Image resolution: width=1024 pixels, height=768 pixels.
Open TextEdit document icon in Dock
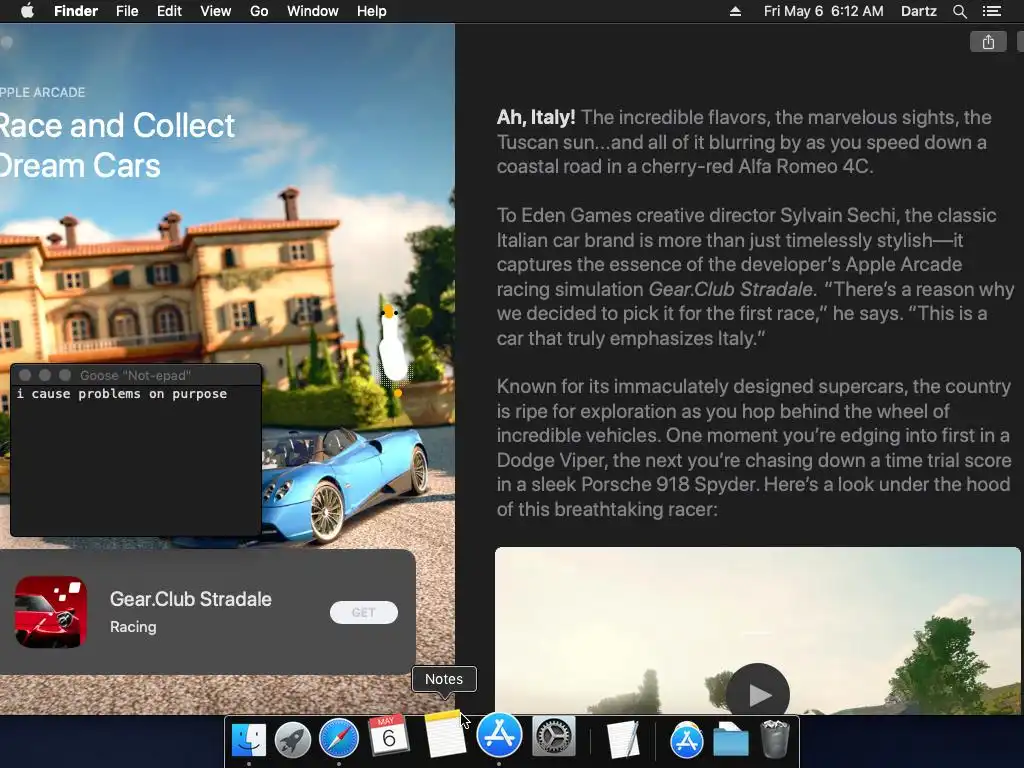click(x=622, y=741)
